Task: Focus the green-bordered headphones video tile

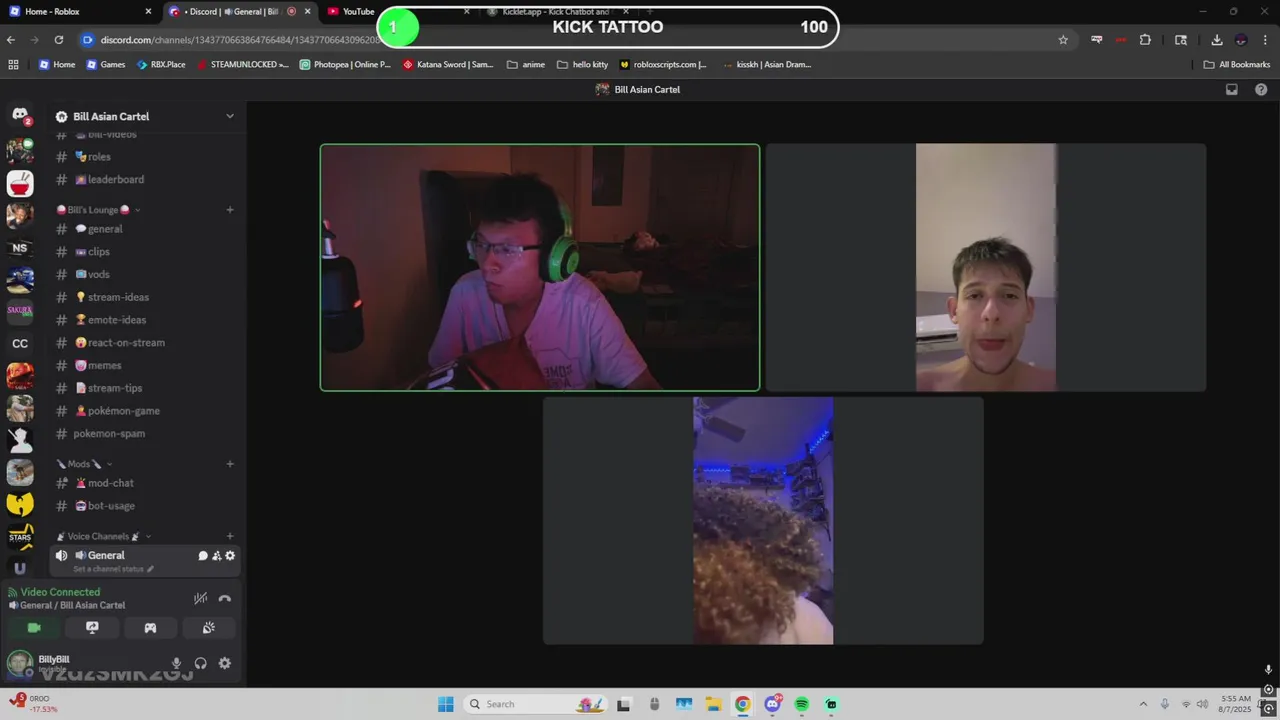Action: (x=540, y=267)
